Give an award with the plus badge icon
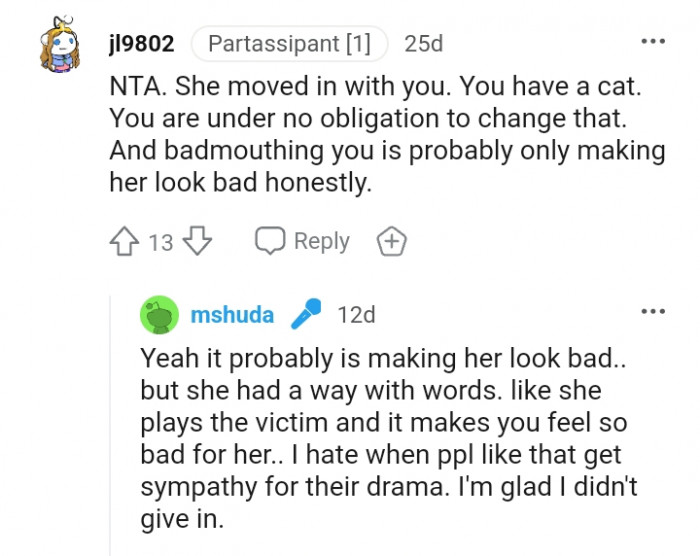The image size is (700, 556). tap(391, 241)
